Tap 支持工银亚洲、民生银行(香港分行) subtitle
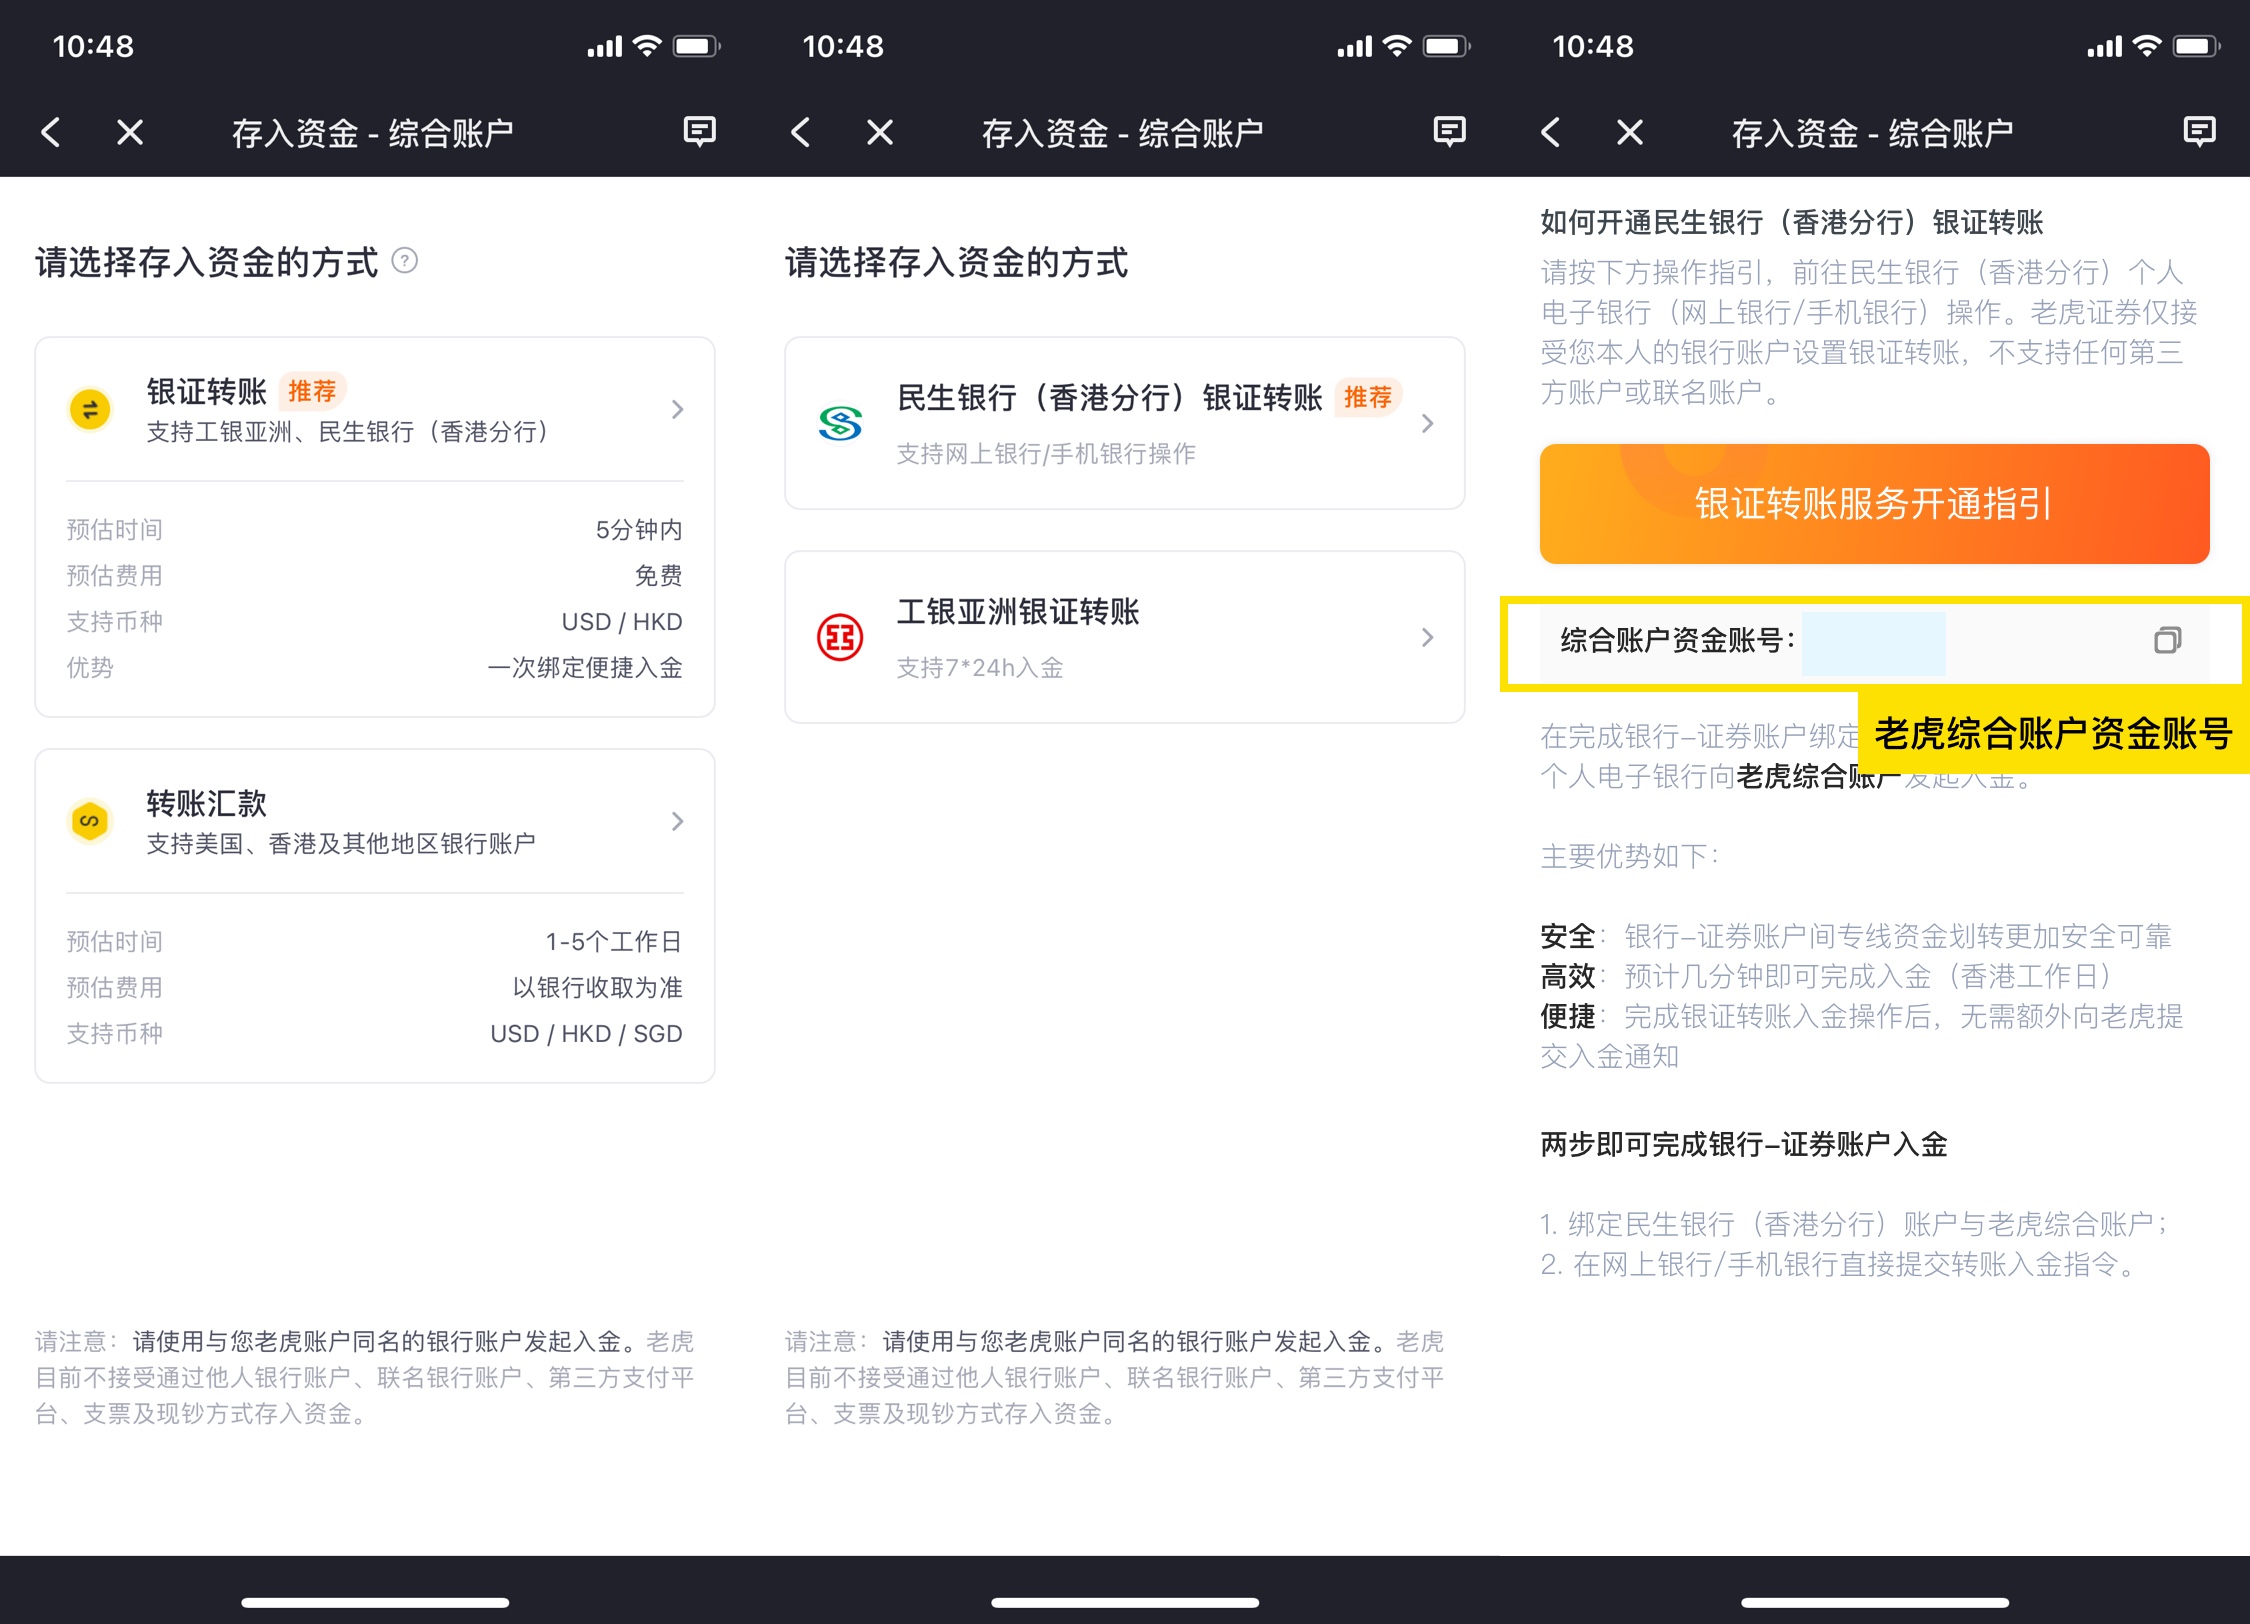 (348, 432)
